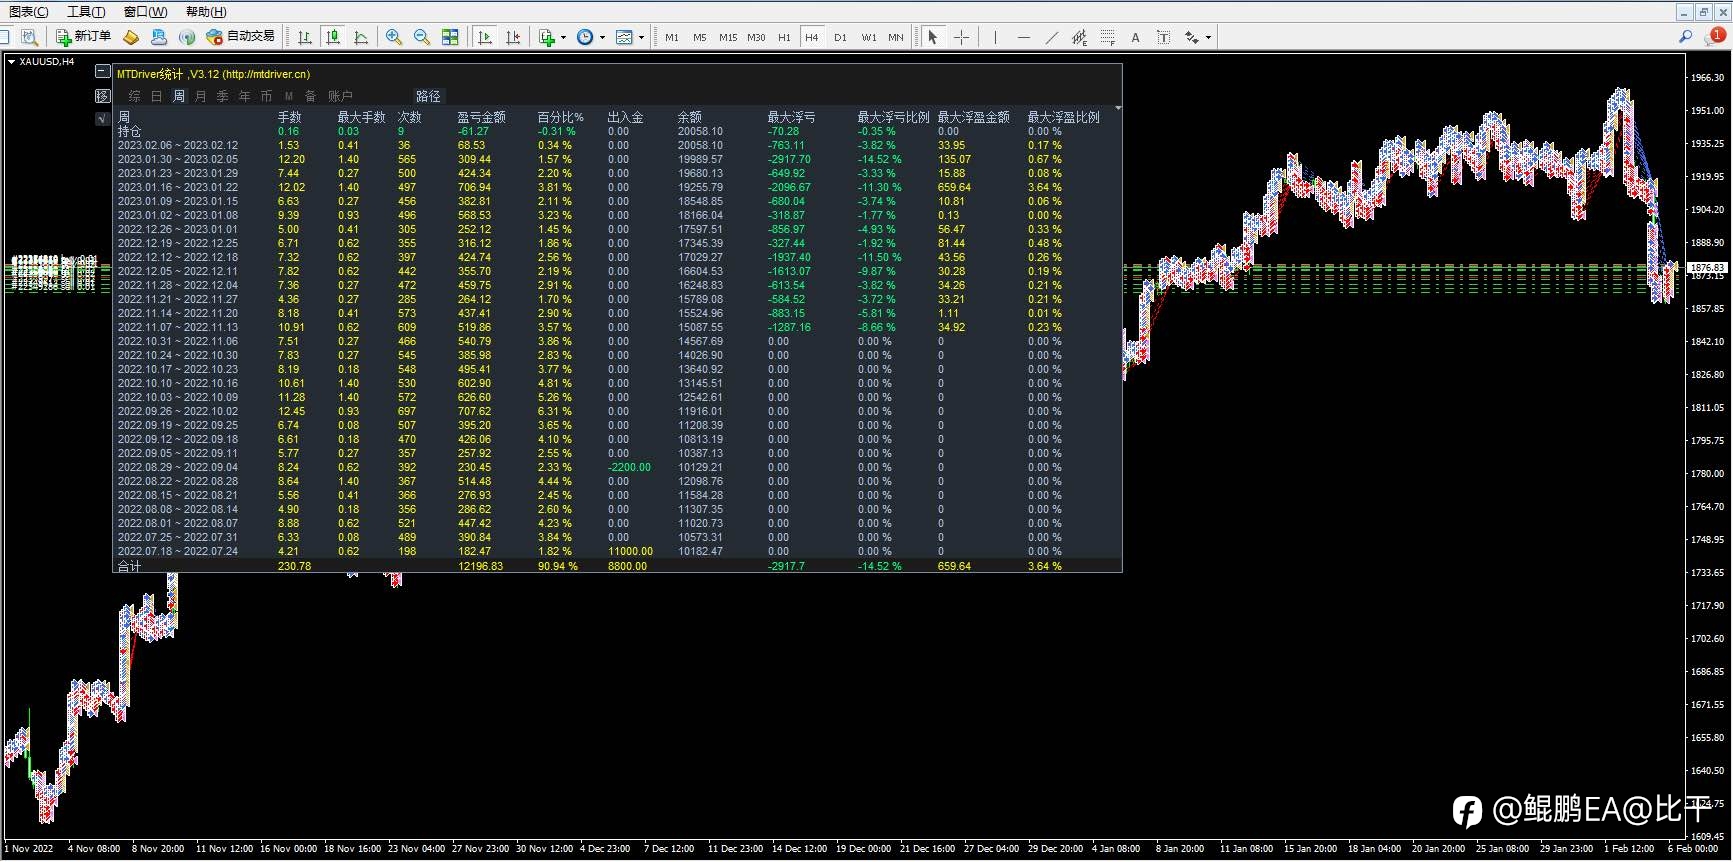This screenshot has width=1733, height=862.
Task: Select the D1 timeframe button
Action: point(840,37)
